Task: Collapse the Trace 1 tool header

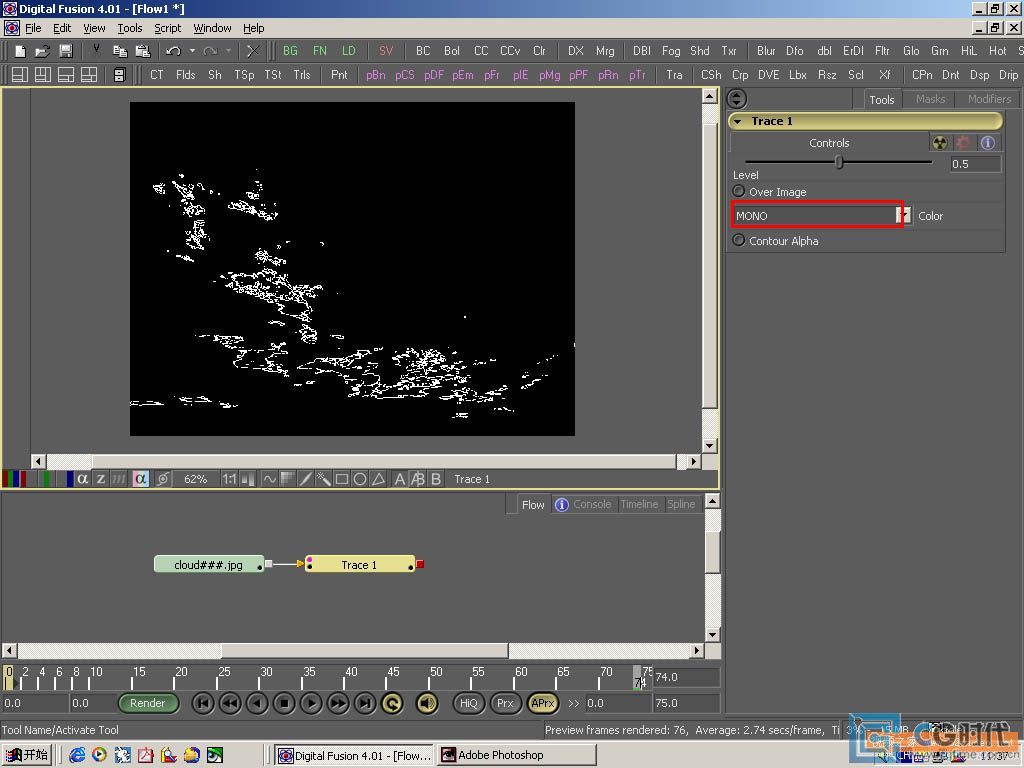Action: [738, 121]
